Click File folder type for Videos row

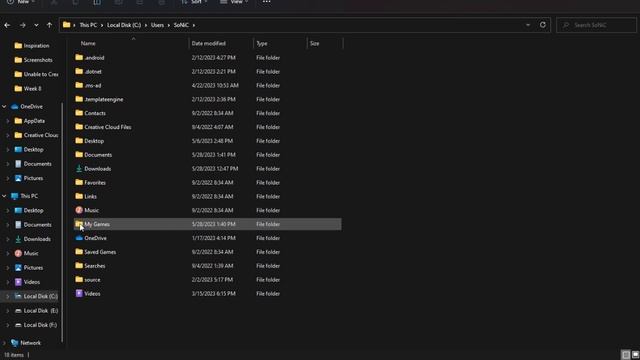tap(268, 293)
